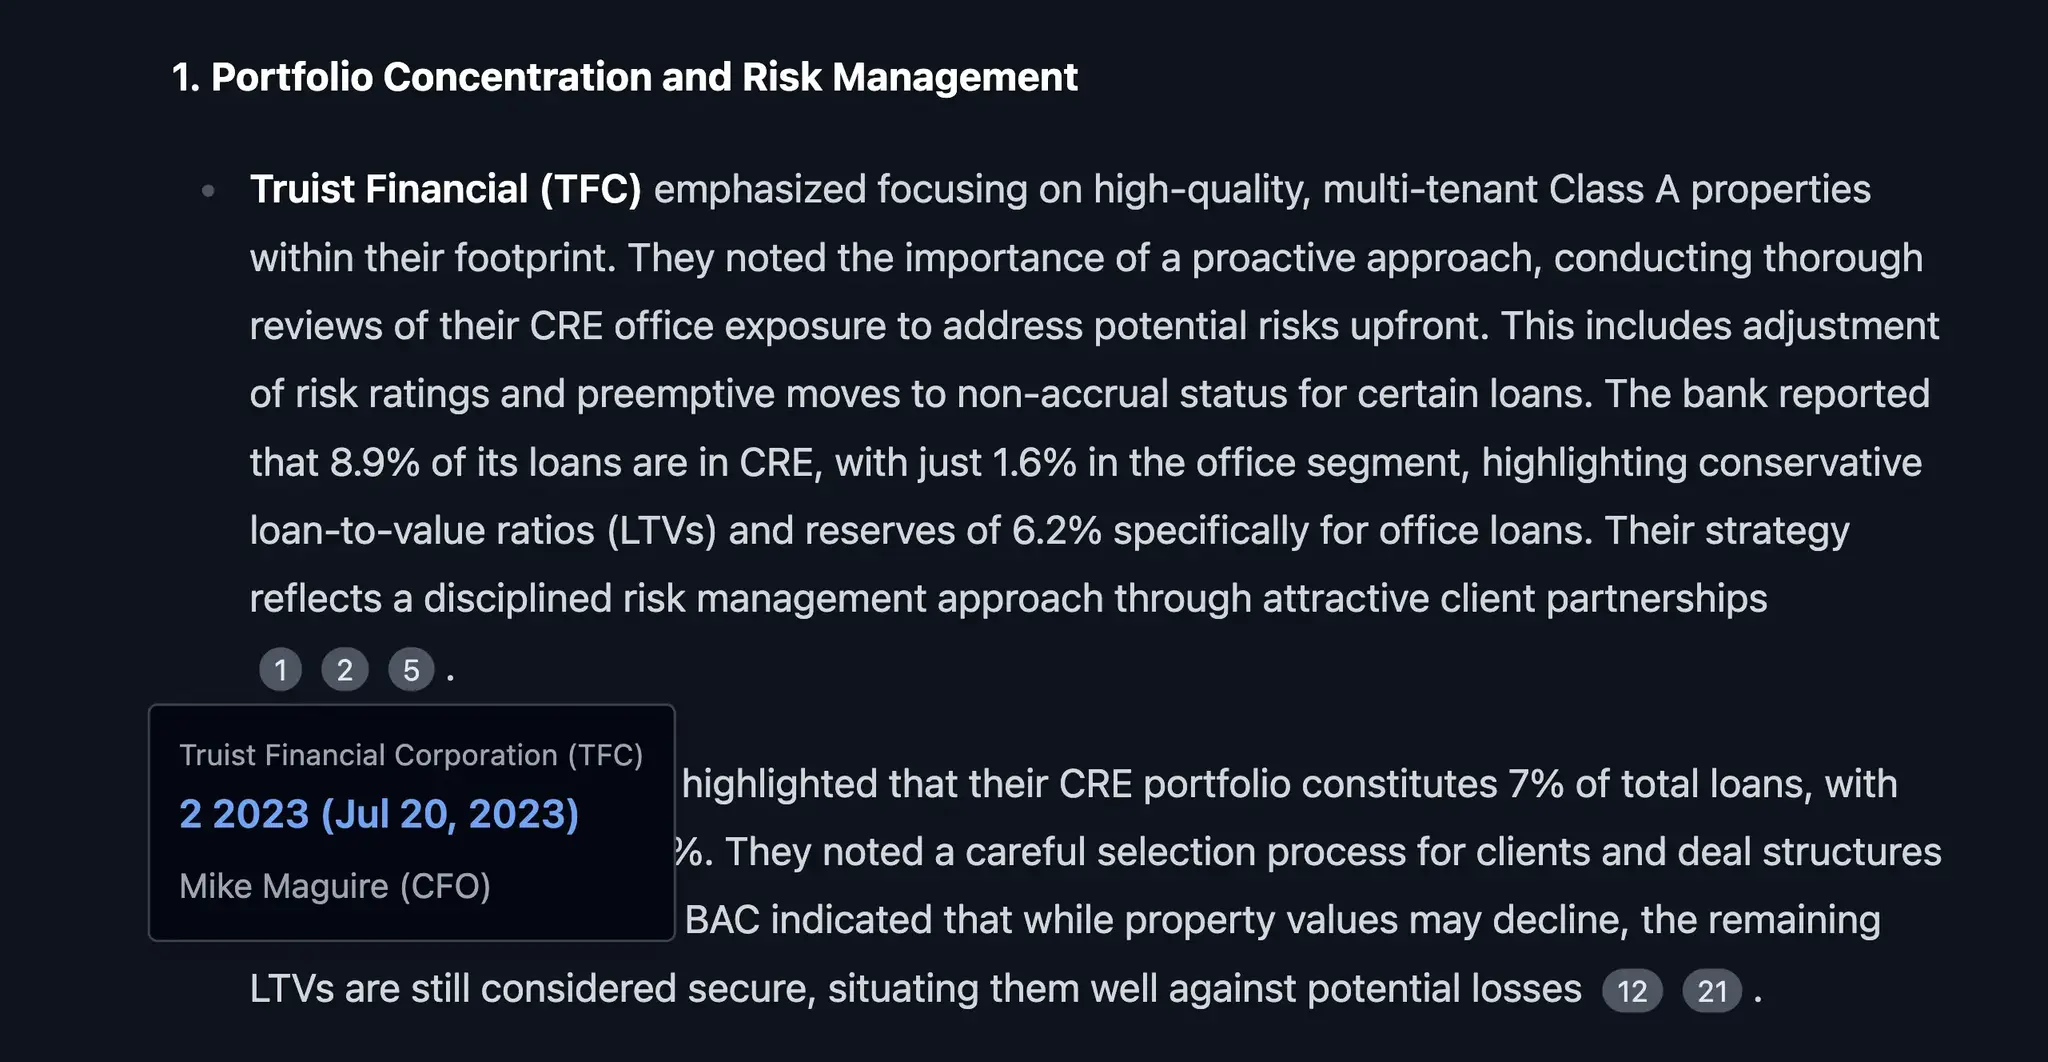Click the phrase 'Class A properties'
2048x1062 pixels.
pos(1710,189)
